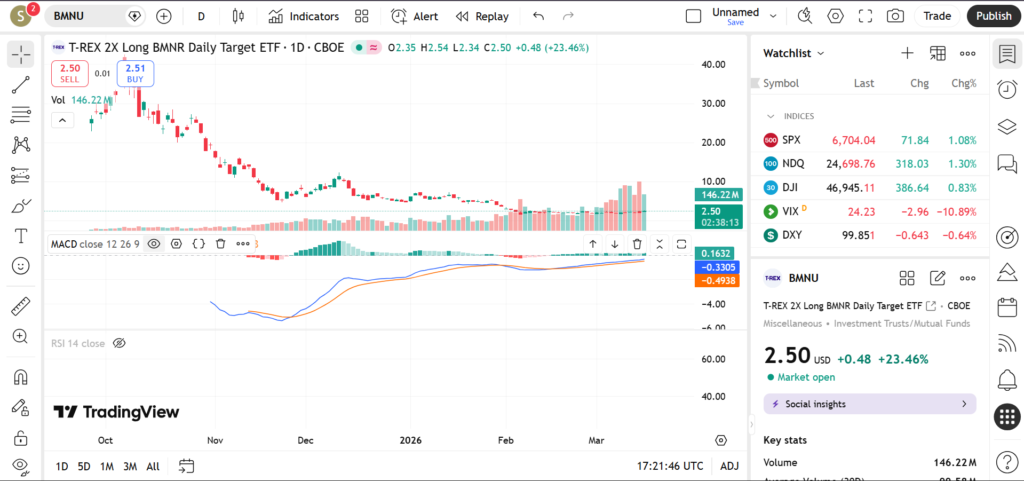The width and height of the screenshot is (1024, 481).
Task: Select the trend line drawing tool
Action: pos(20,85)
